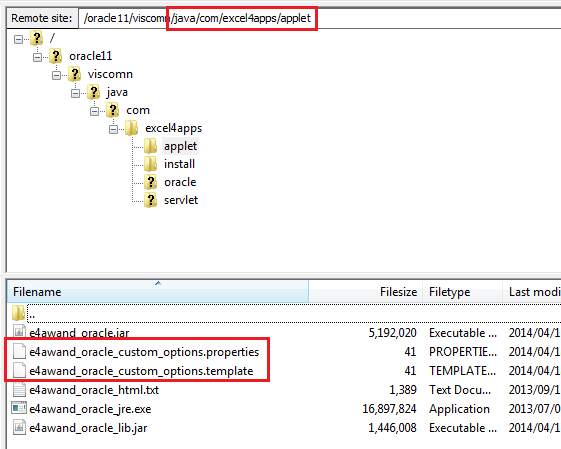Click the Remote site path input field
The height and width of the screenshot is (449, 561).
320,18
